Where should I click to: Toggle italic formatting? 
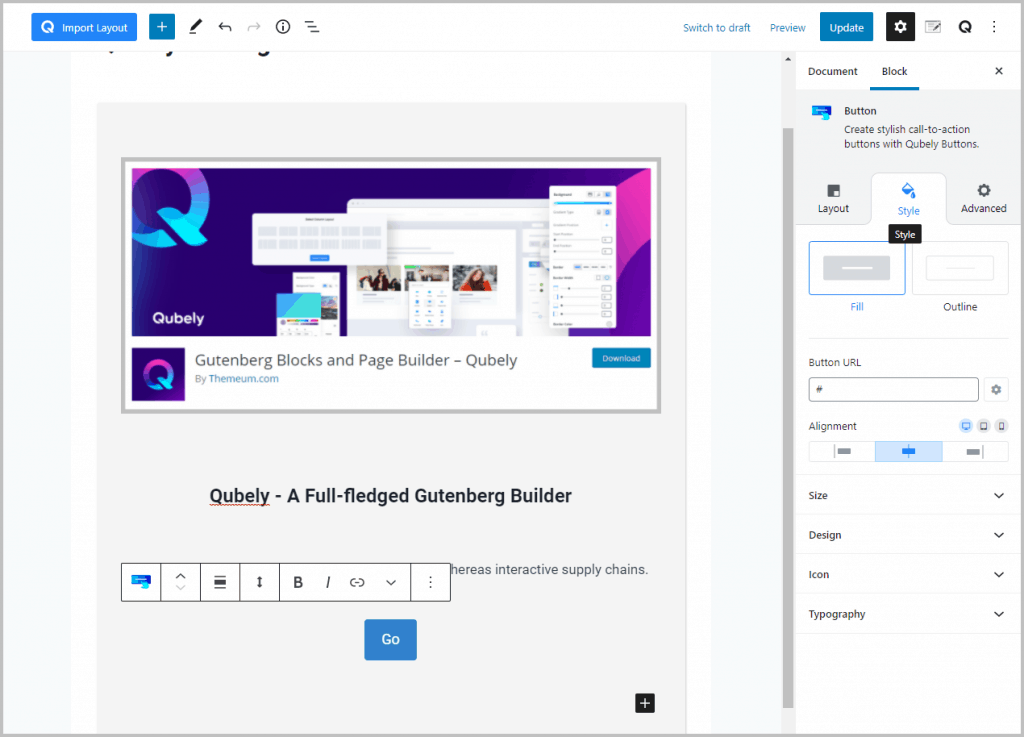[x=328, y=582]
